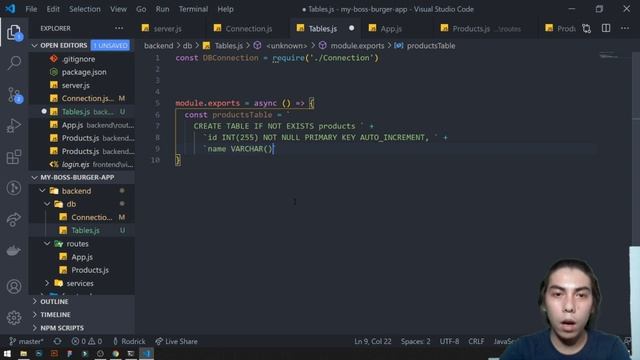Image resolution: width=640 pixels, height=360 pixels.
Task: Open Tables.js in the db folder tree
Action: point(82,230)
